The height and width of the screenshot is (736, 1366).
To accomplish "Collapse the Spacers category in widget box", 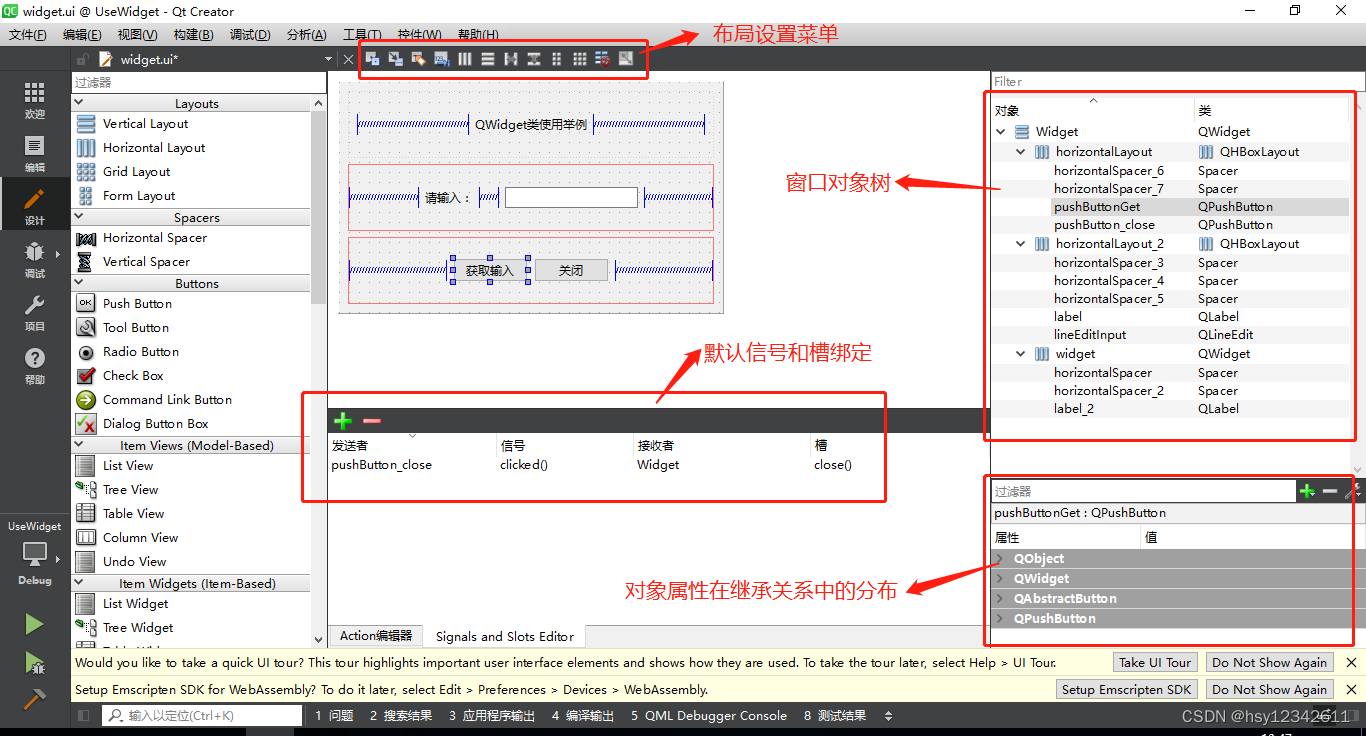I will click(x=79, y=217).
